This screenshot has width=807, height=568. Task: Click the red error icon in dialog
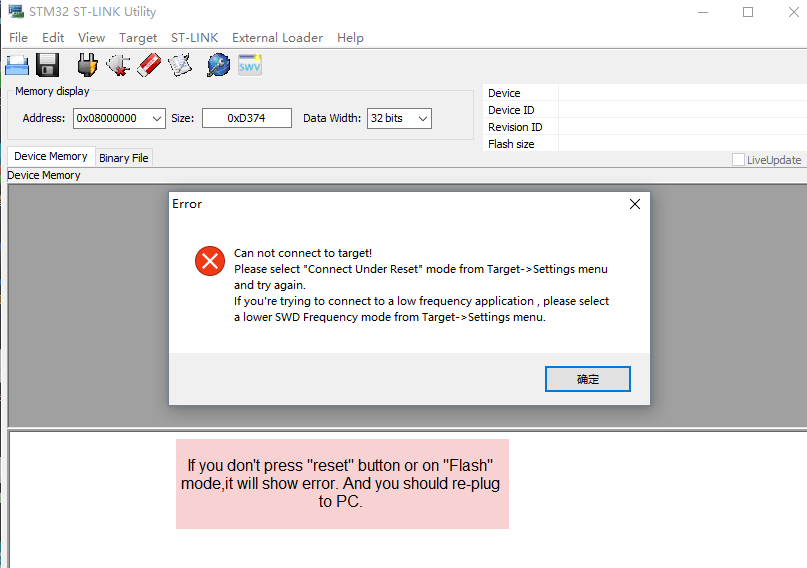point(210,261)
